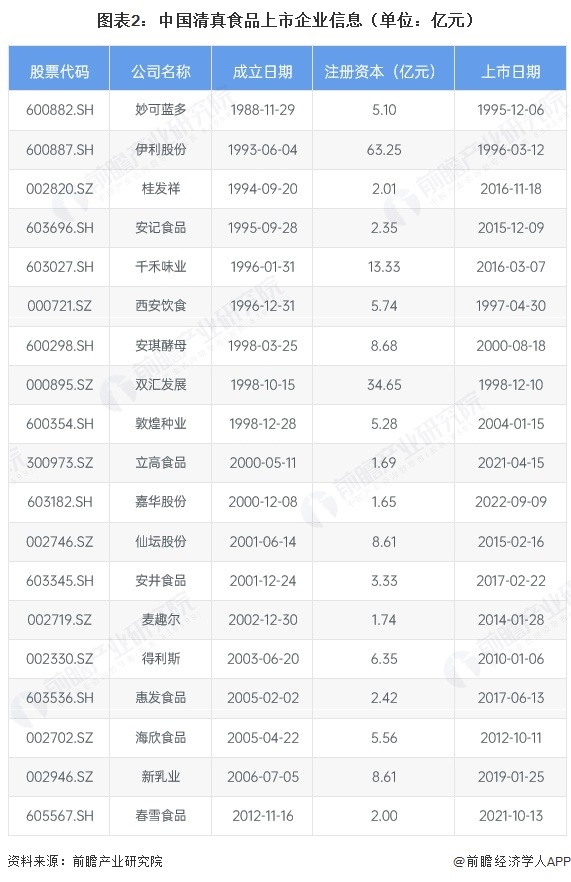
Task: Click the 成立日期 column header
Action: click(262, 72)
